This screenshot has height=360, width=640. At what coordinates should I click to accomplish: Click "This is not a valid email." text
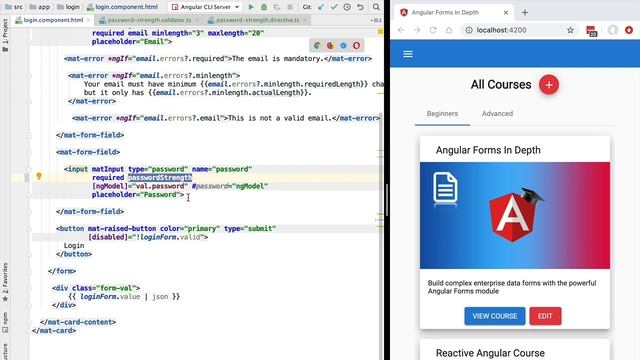point(280,118)
